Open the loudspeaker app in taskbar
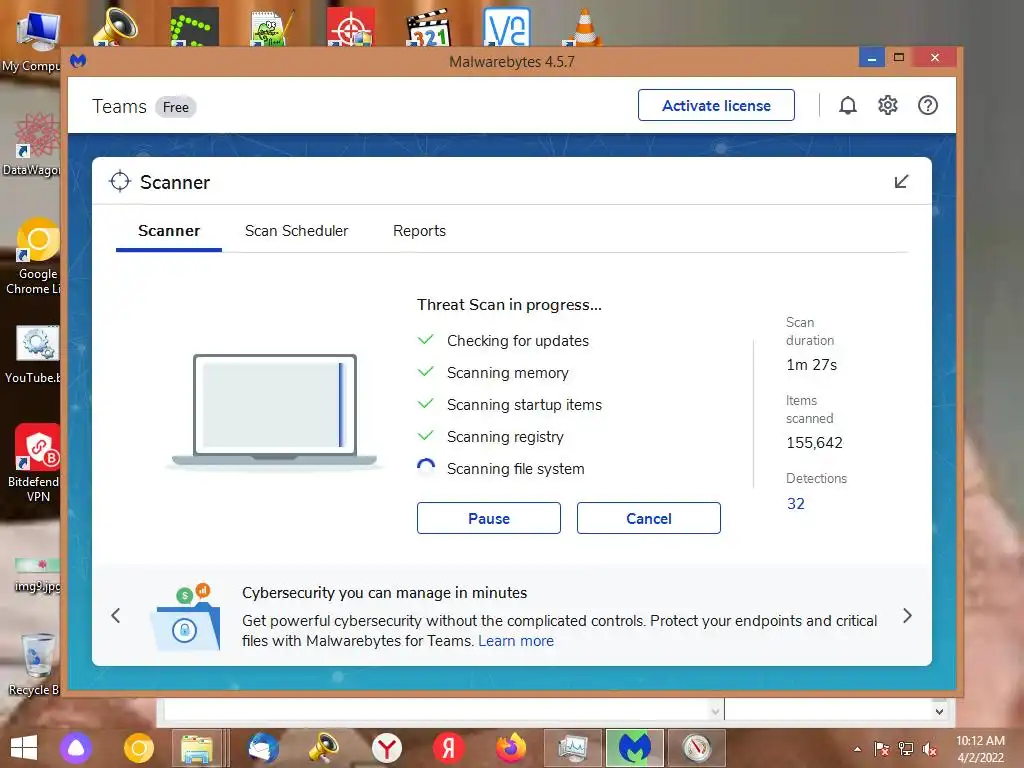Image resolution: width=1024 pixels, height=768 pixels. pyautogui.click(x=324, y=748)
